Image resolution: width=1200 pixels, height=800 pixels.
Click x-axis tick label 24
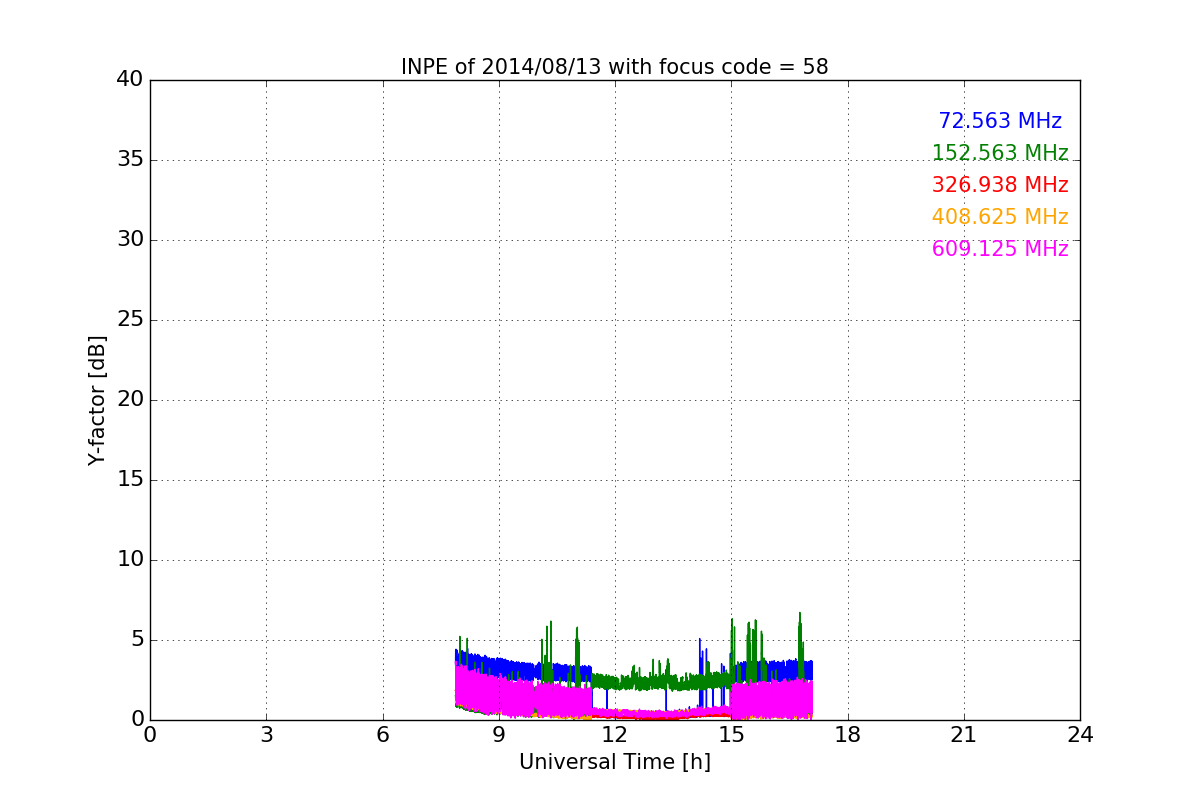click(x=1080, y=735)
